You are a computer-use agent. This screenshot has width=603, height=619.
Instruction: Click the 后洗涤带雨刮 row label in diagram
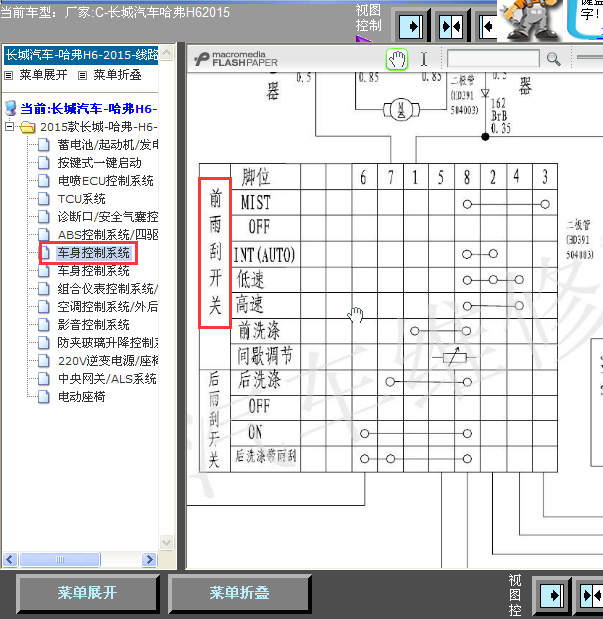tap(265, 456)
